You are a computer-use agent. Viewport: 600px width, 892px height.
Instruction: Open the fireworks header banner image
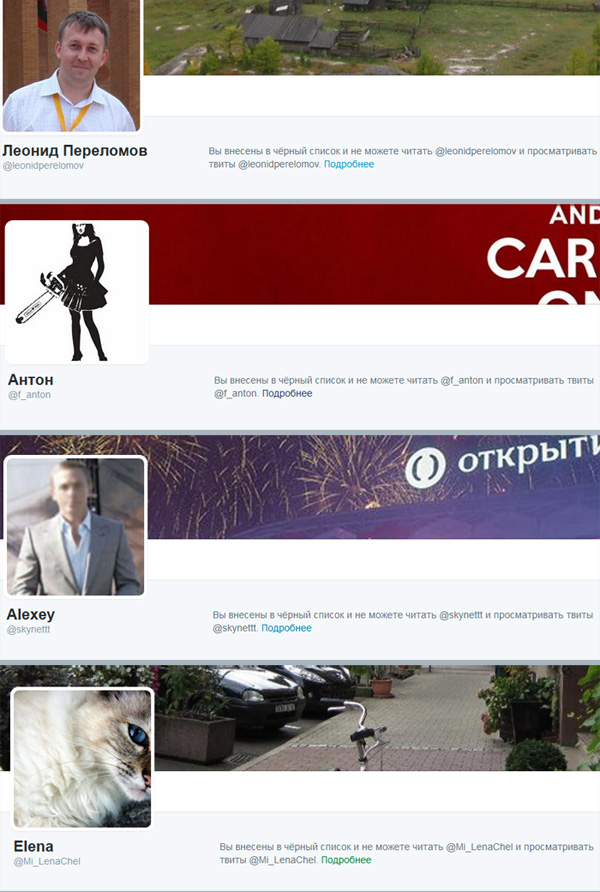coord(372,487)
